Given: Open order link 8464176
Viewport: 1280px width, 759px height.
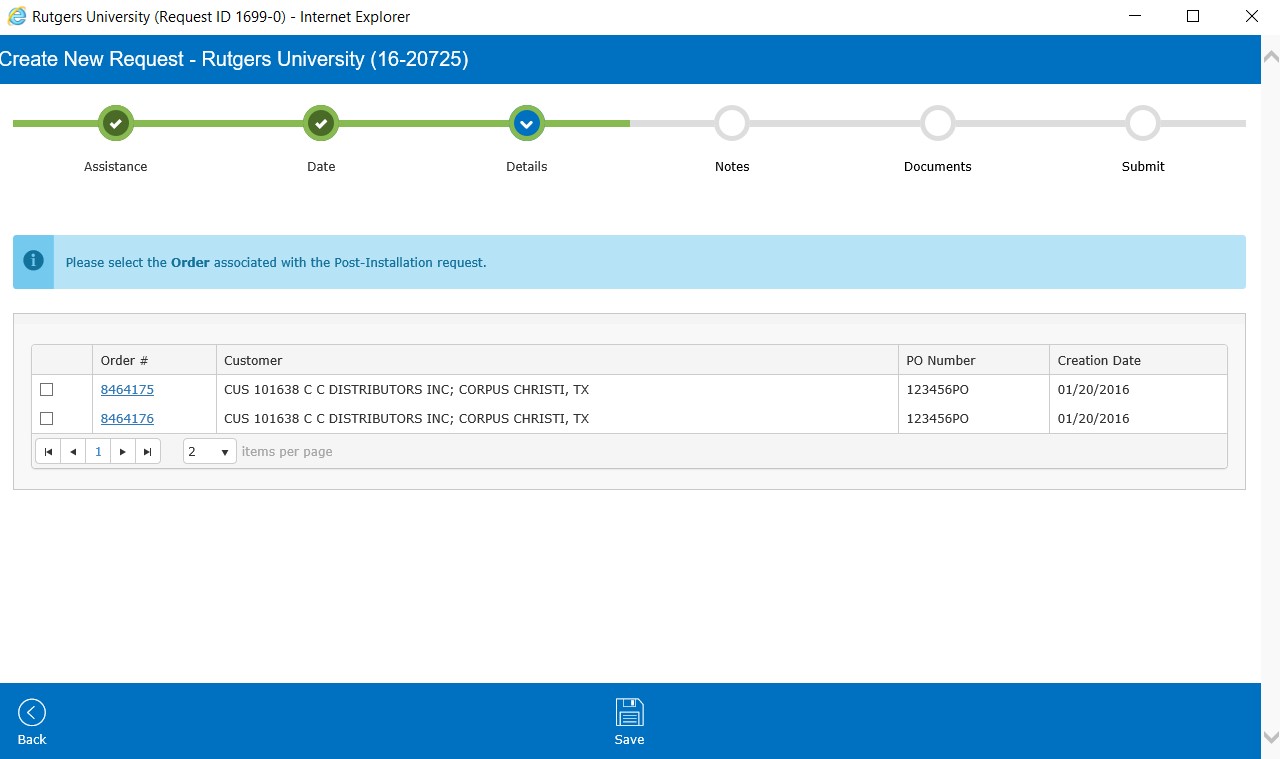Looking at the screenshot, I should [127, 419].
